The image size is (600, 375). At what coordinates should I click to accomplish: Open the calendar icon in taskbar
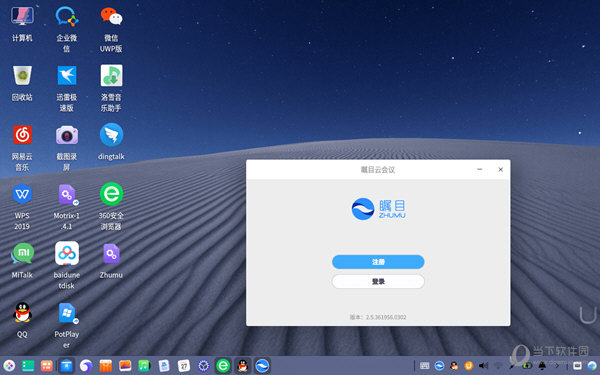tap(184, 366)
